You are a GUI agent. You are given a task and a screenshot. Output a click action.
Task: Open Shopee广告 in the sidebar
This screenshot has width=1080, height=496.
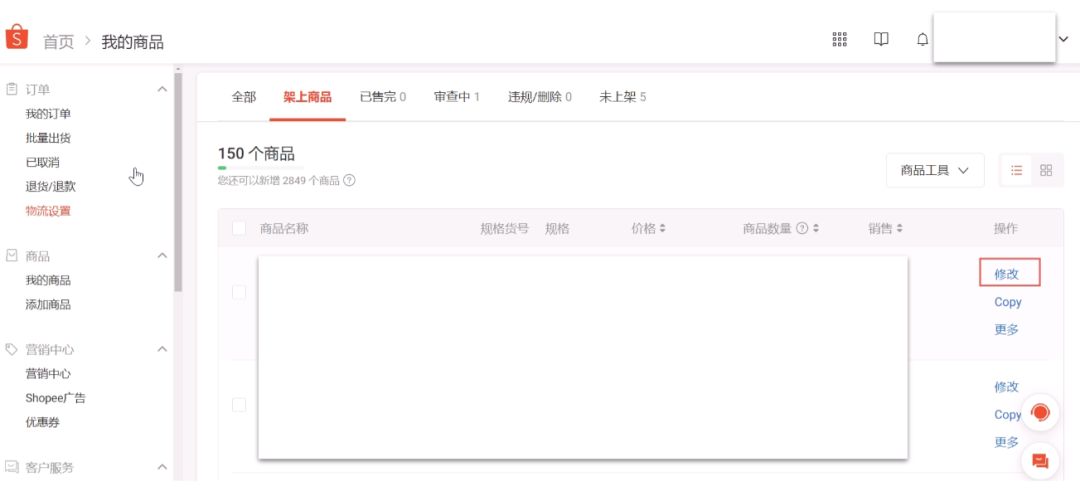(56, 398)
